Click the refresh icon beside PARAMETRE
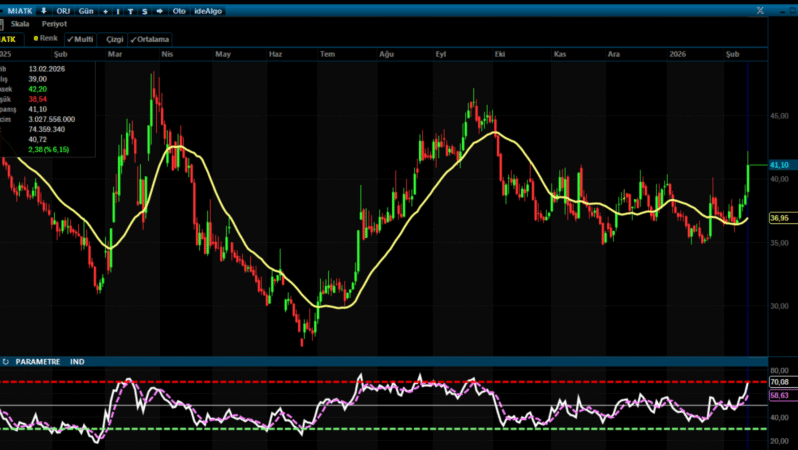798x450 pixels. [x=7, y=361]
